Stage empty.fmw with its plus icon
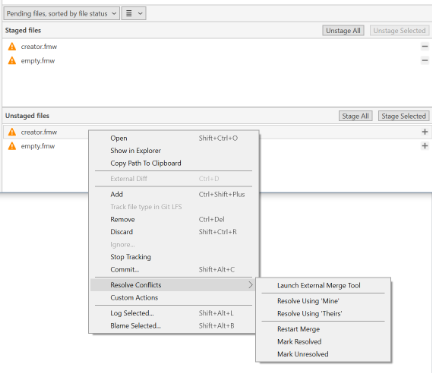Viewport: 432px width, 373px height. [x=425, y=146]
